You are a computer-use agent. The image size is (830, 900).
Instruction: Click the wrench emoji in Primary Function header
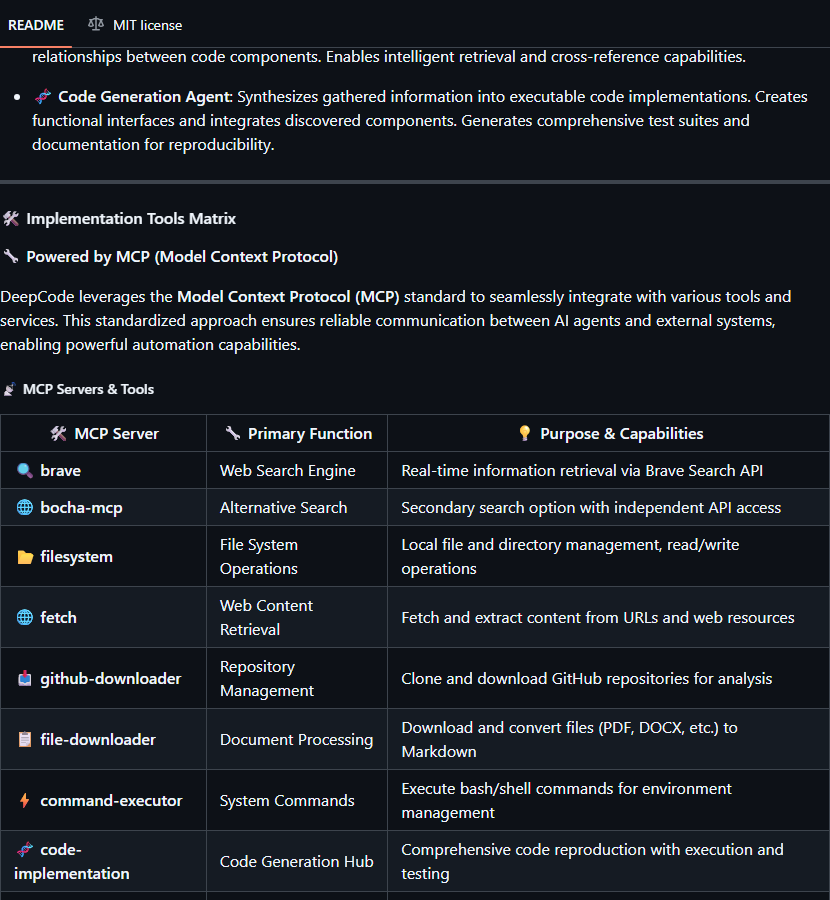(x=232, y=433)
